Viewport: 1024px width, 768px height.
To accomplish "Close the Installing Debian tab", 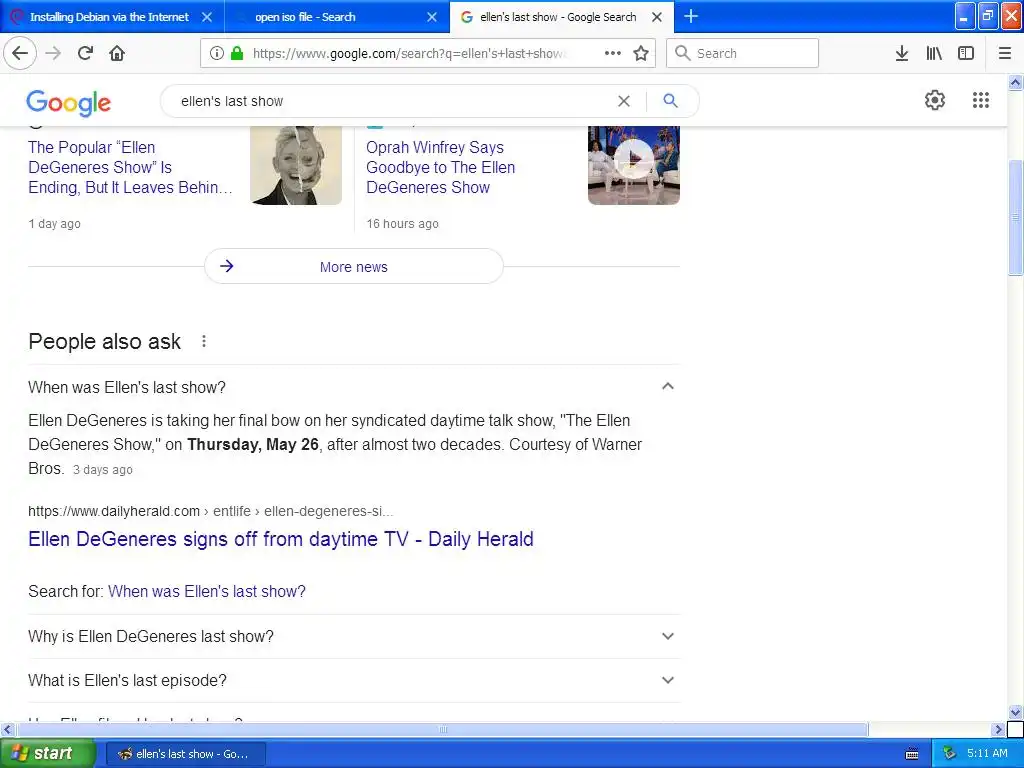I will [207, 17].
